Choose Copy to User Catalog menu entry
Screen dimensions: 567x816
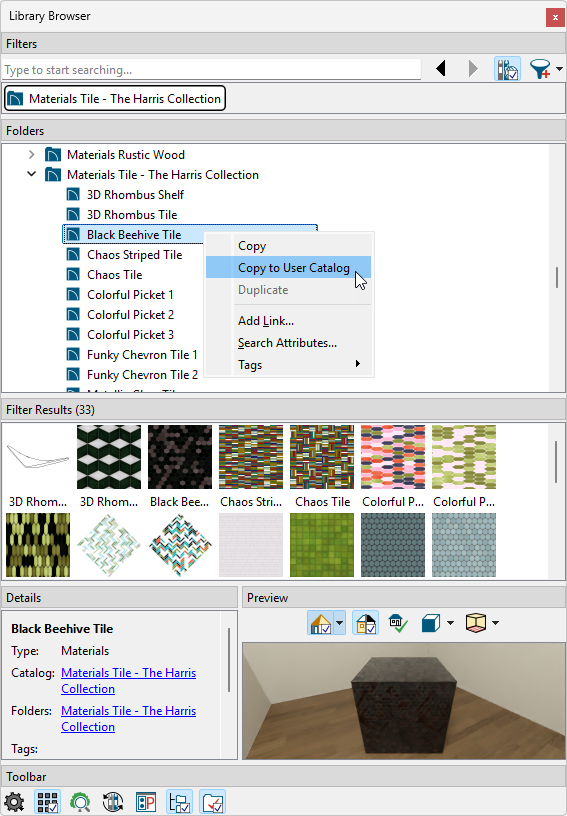[x=289, y=267]
